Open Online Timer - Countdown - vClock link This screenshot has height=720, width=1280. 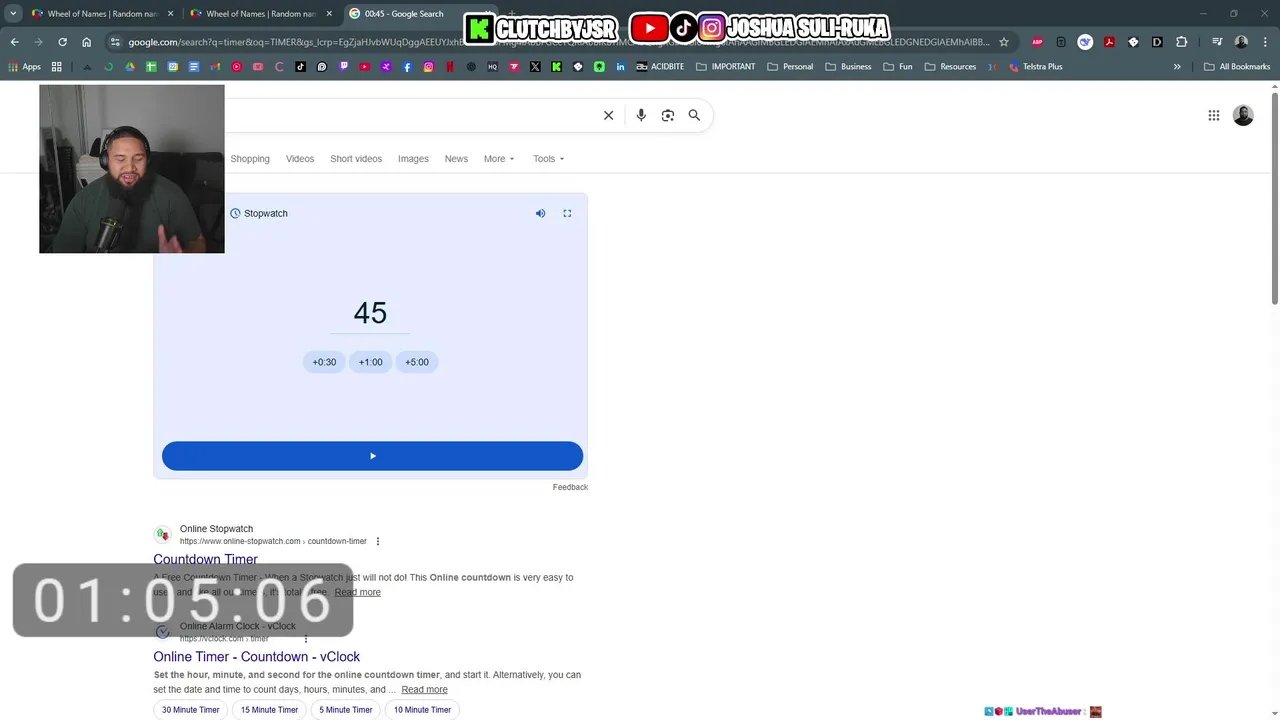pyautogui.click(x=256, y=657)
